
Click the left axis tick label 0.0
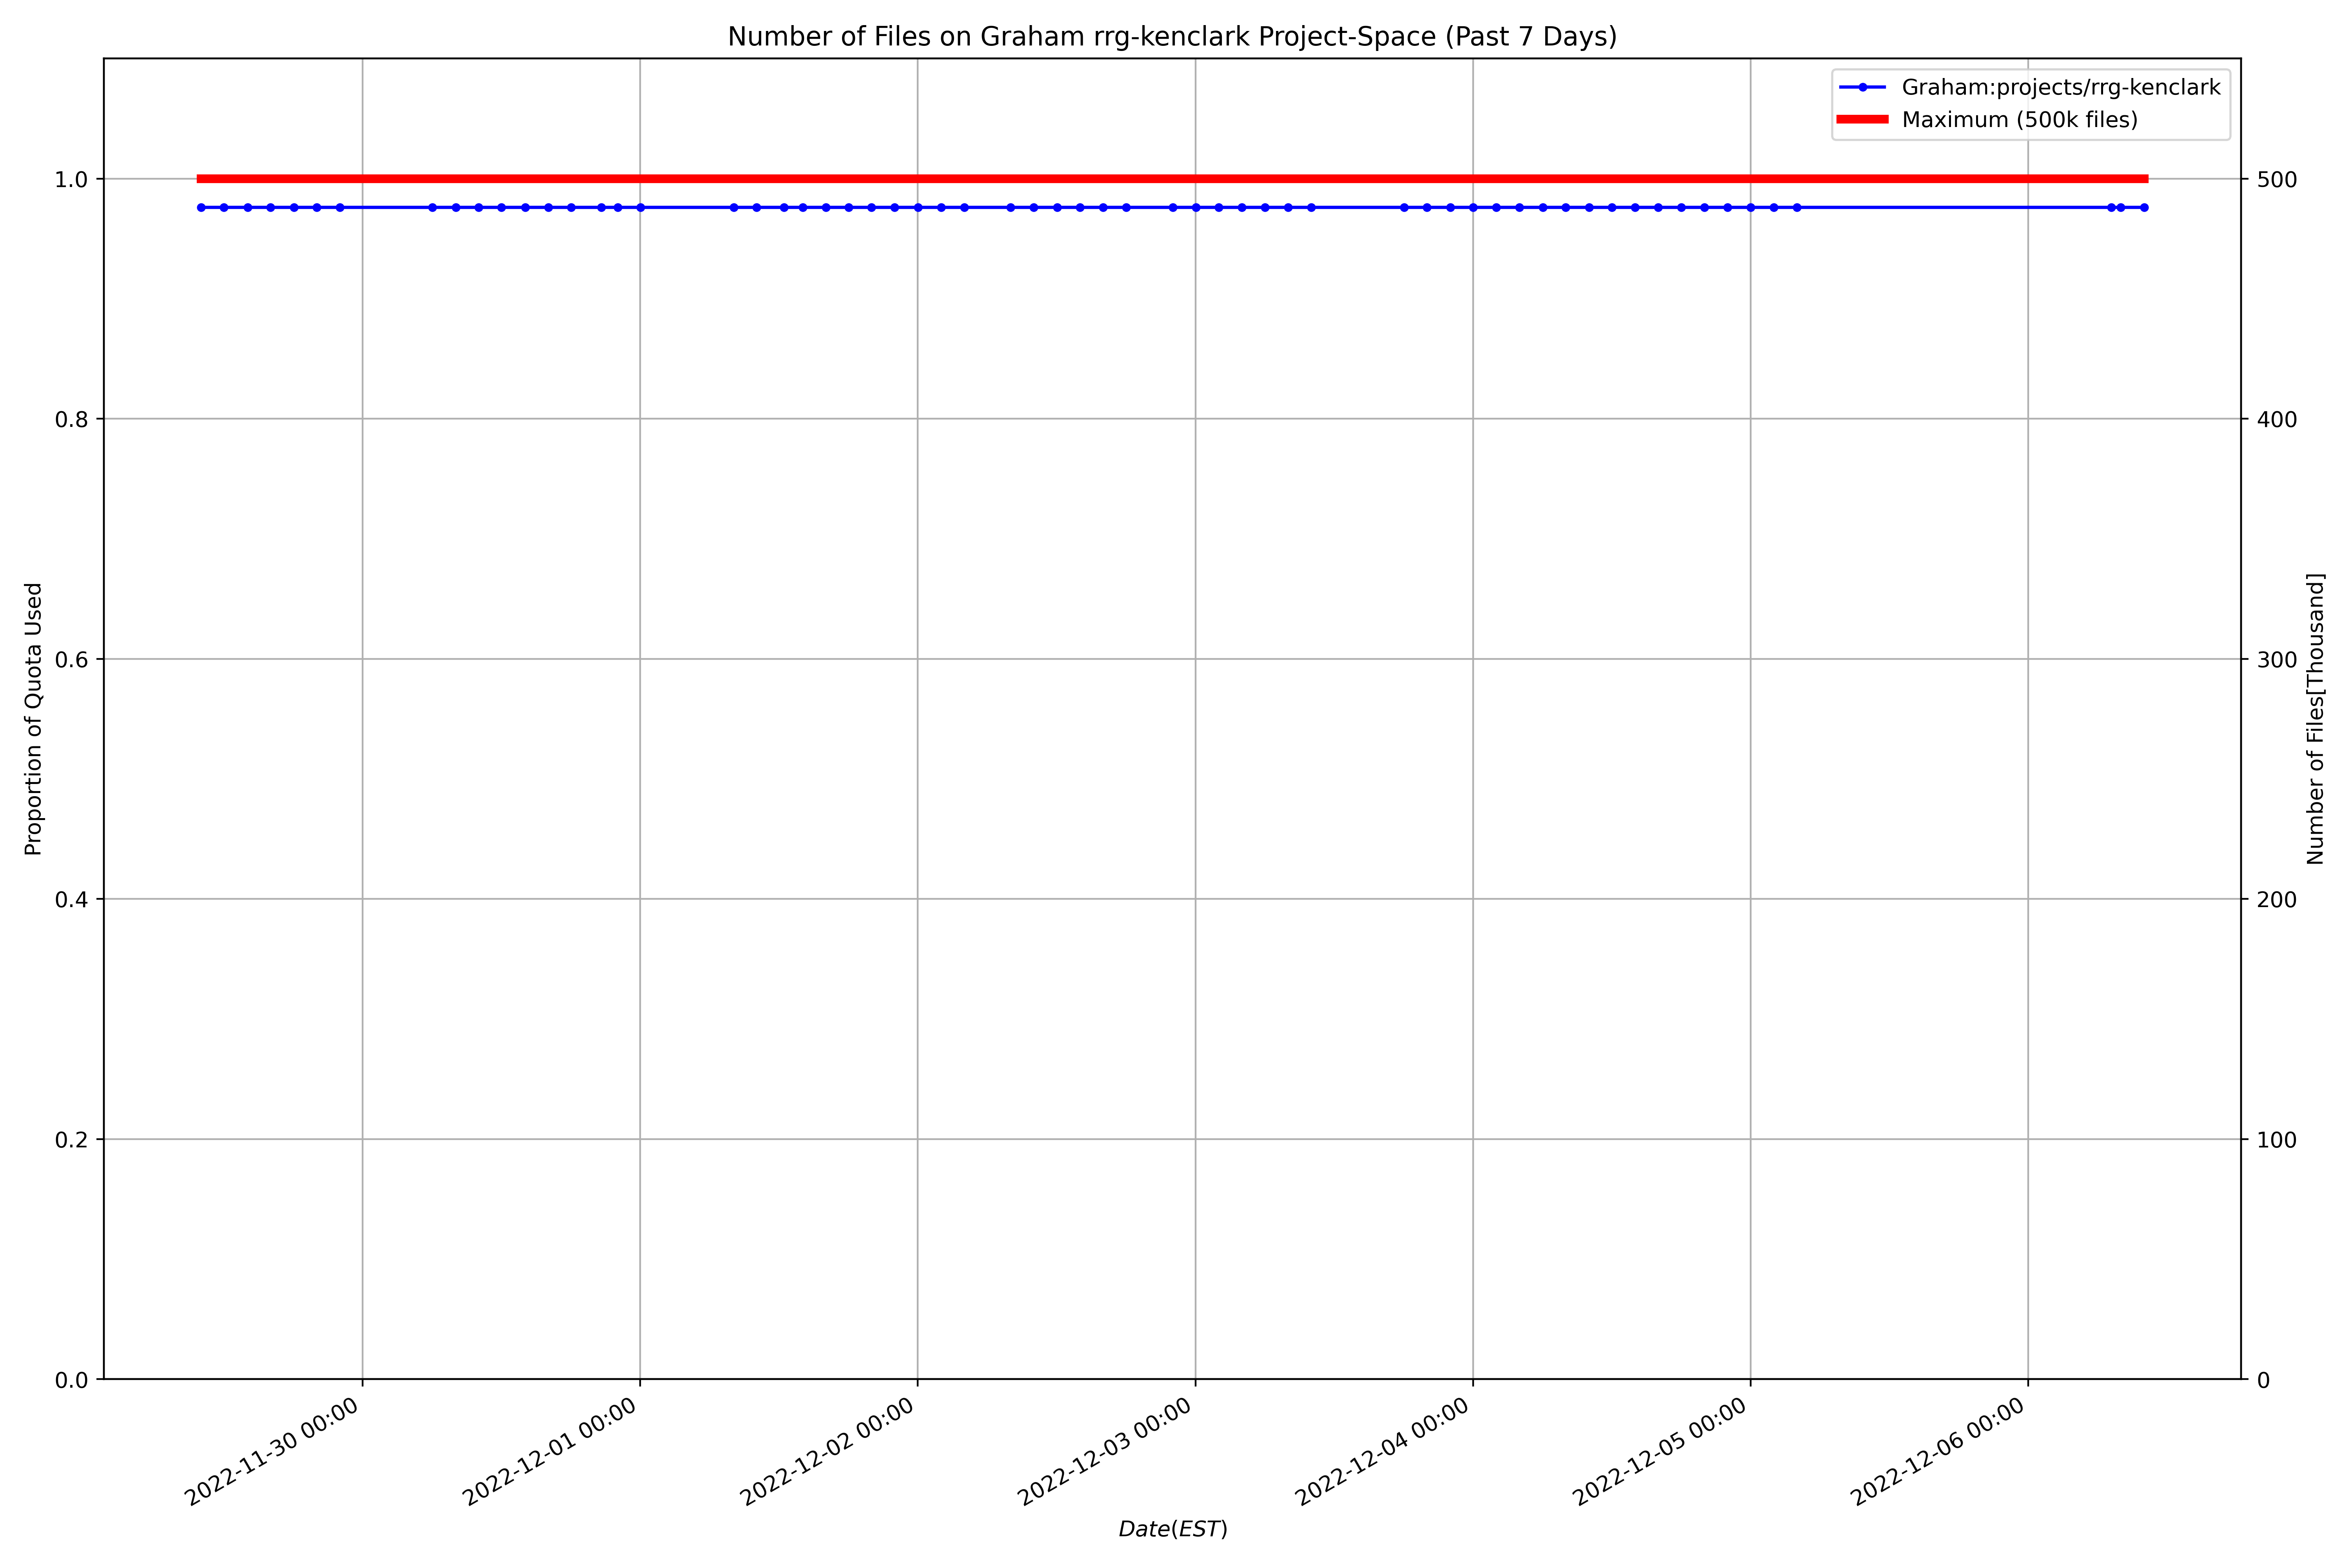click(71, 1380)
